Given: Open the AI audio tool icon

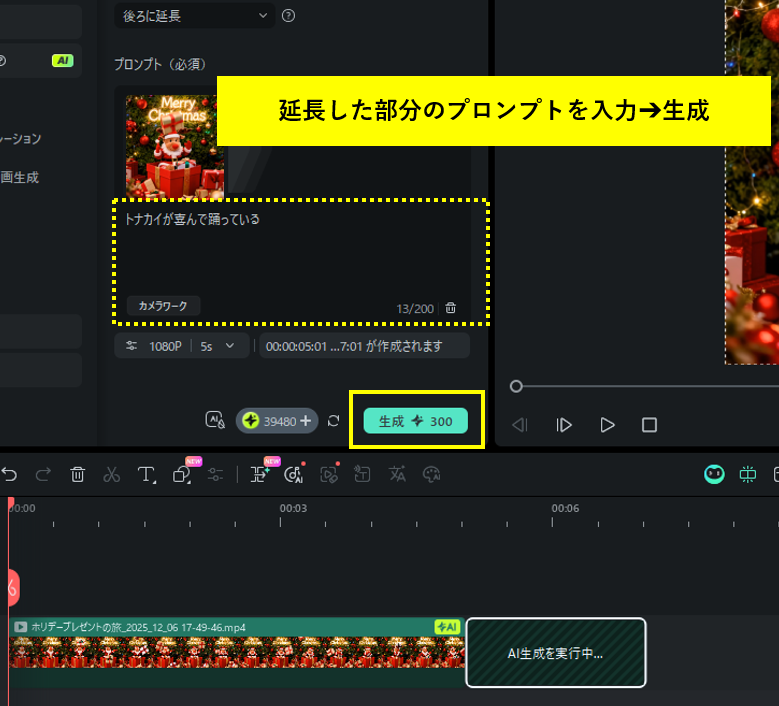Looking at the screenshot, I should (294, 474).
